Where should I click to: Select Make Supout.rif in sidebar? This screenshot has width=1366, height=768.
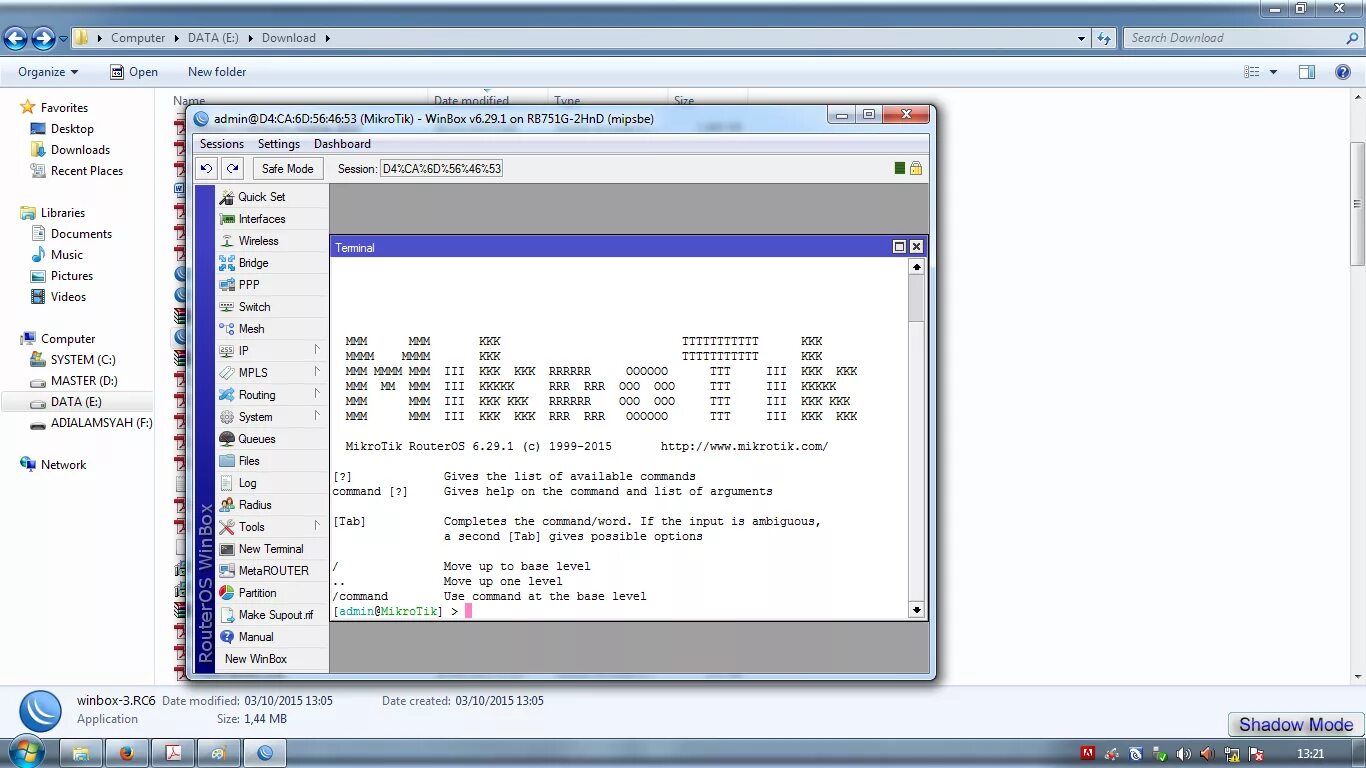click(272, 615)
